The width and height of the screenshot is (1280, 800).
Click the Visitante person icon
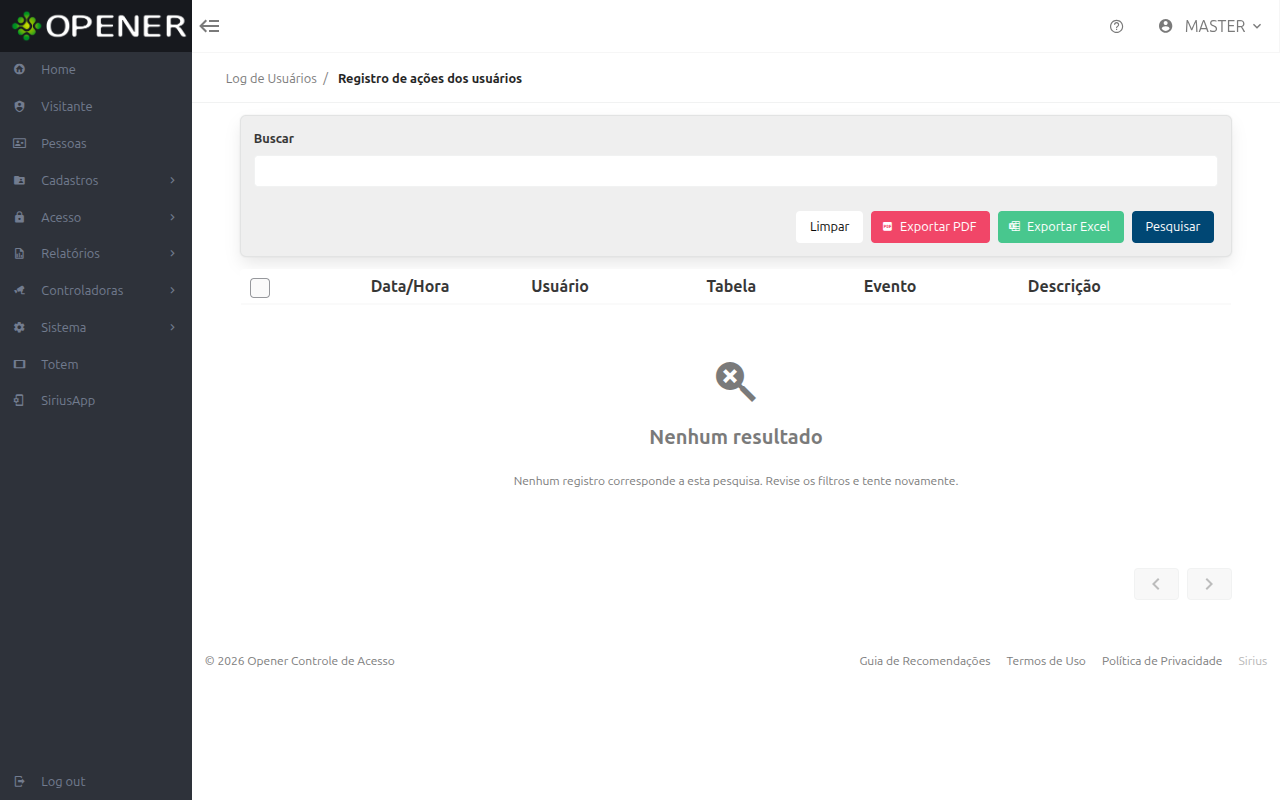tap(19, 106)
